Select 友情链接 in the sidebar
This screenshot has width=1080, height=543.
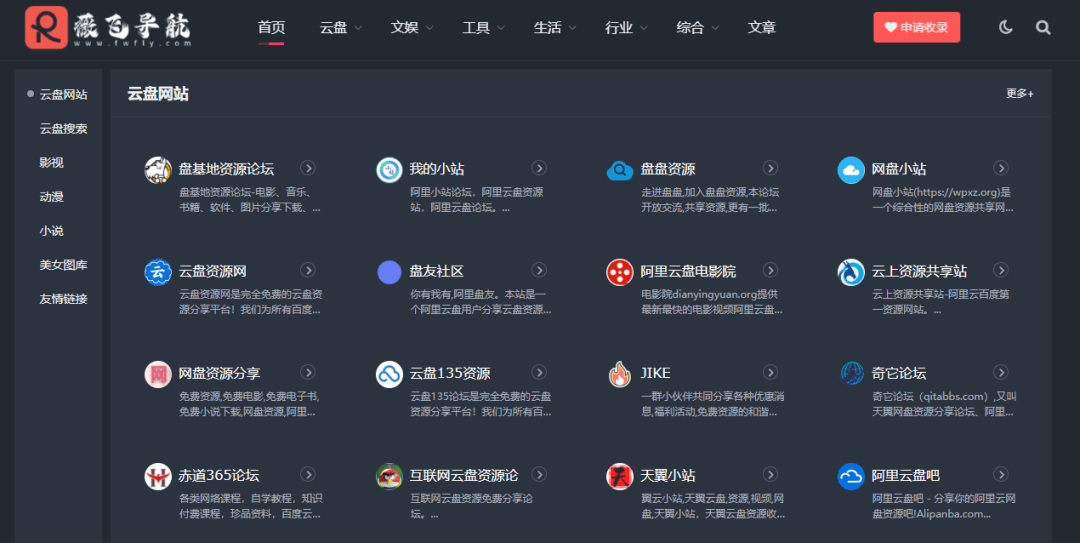[x=63, y=299]
